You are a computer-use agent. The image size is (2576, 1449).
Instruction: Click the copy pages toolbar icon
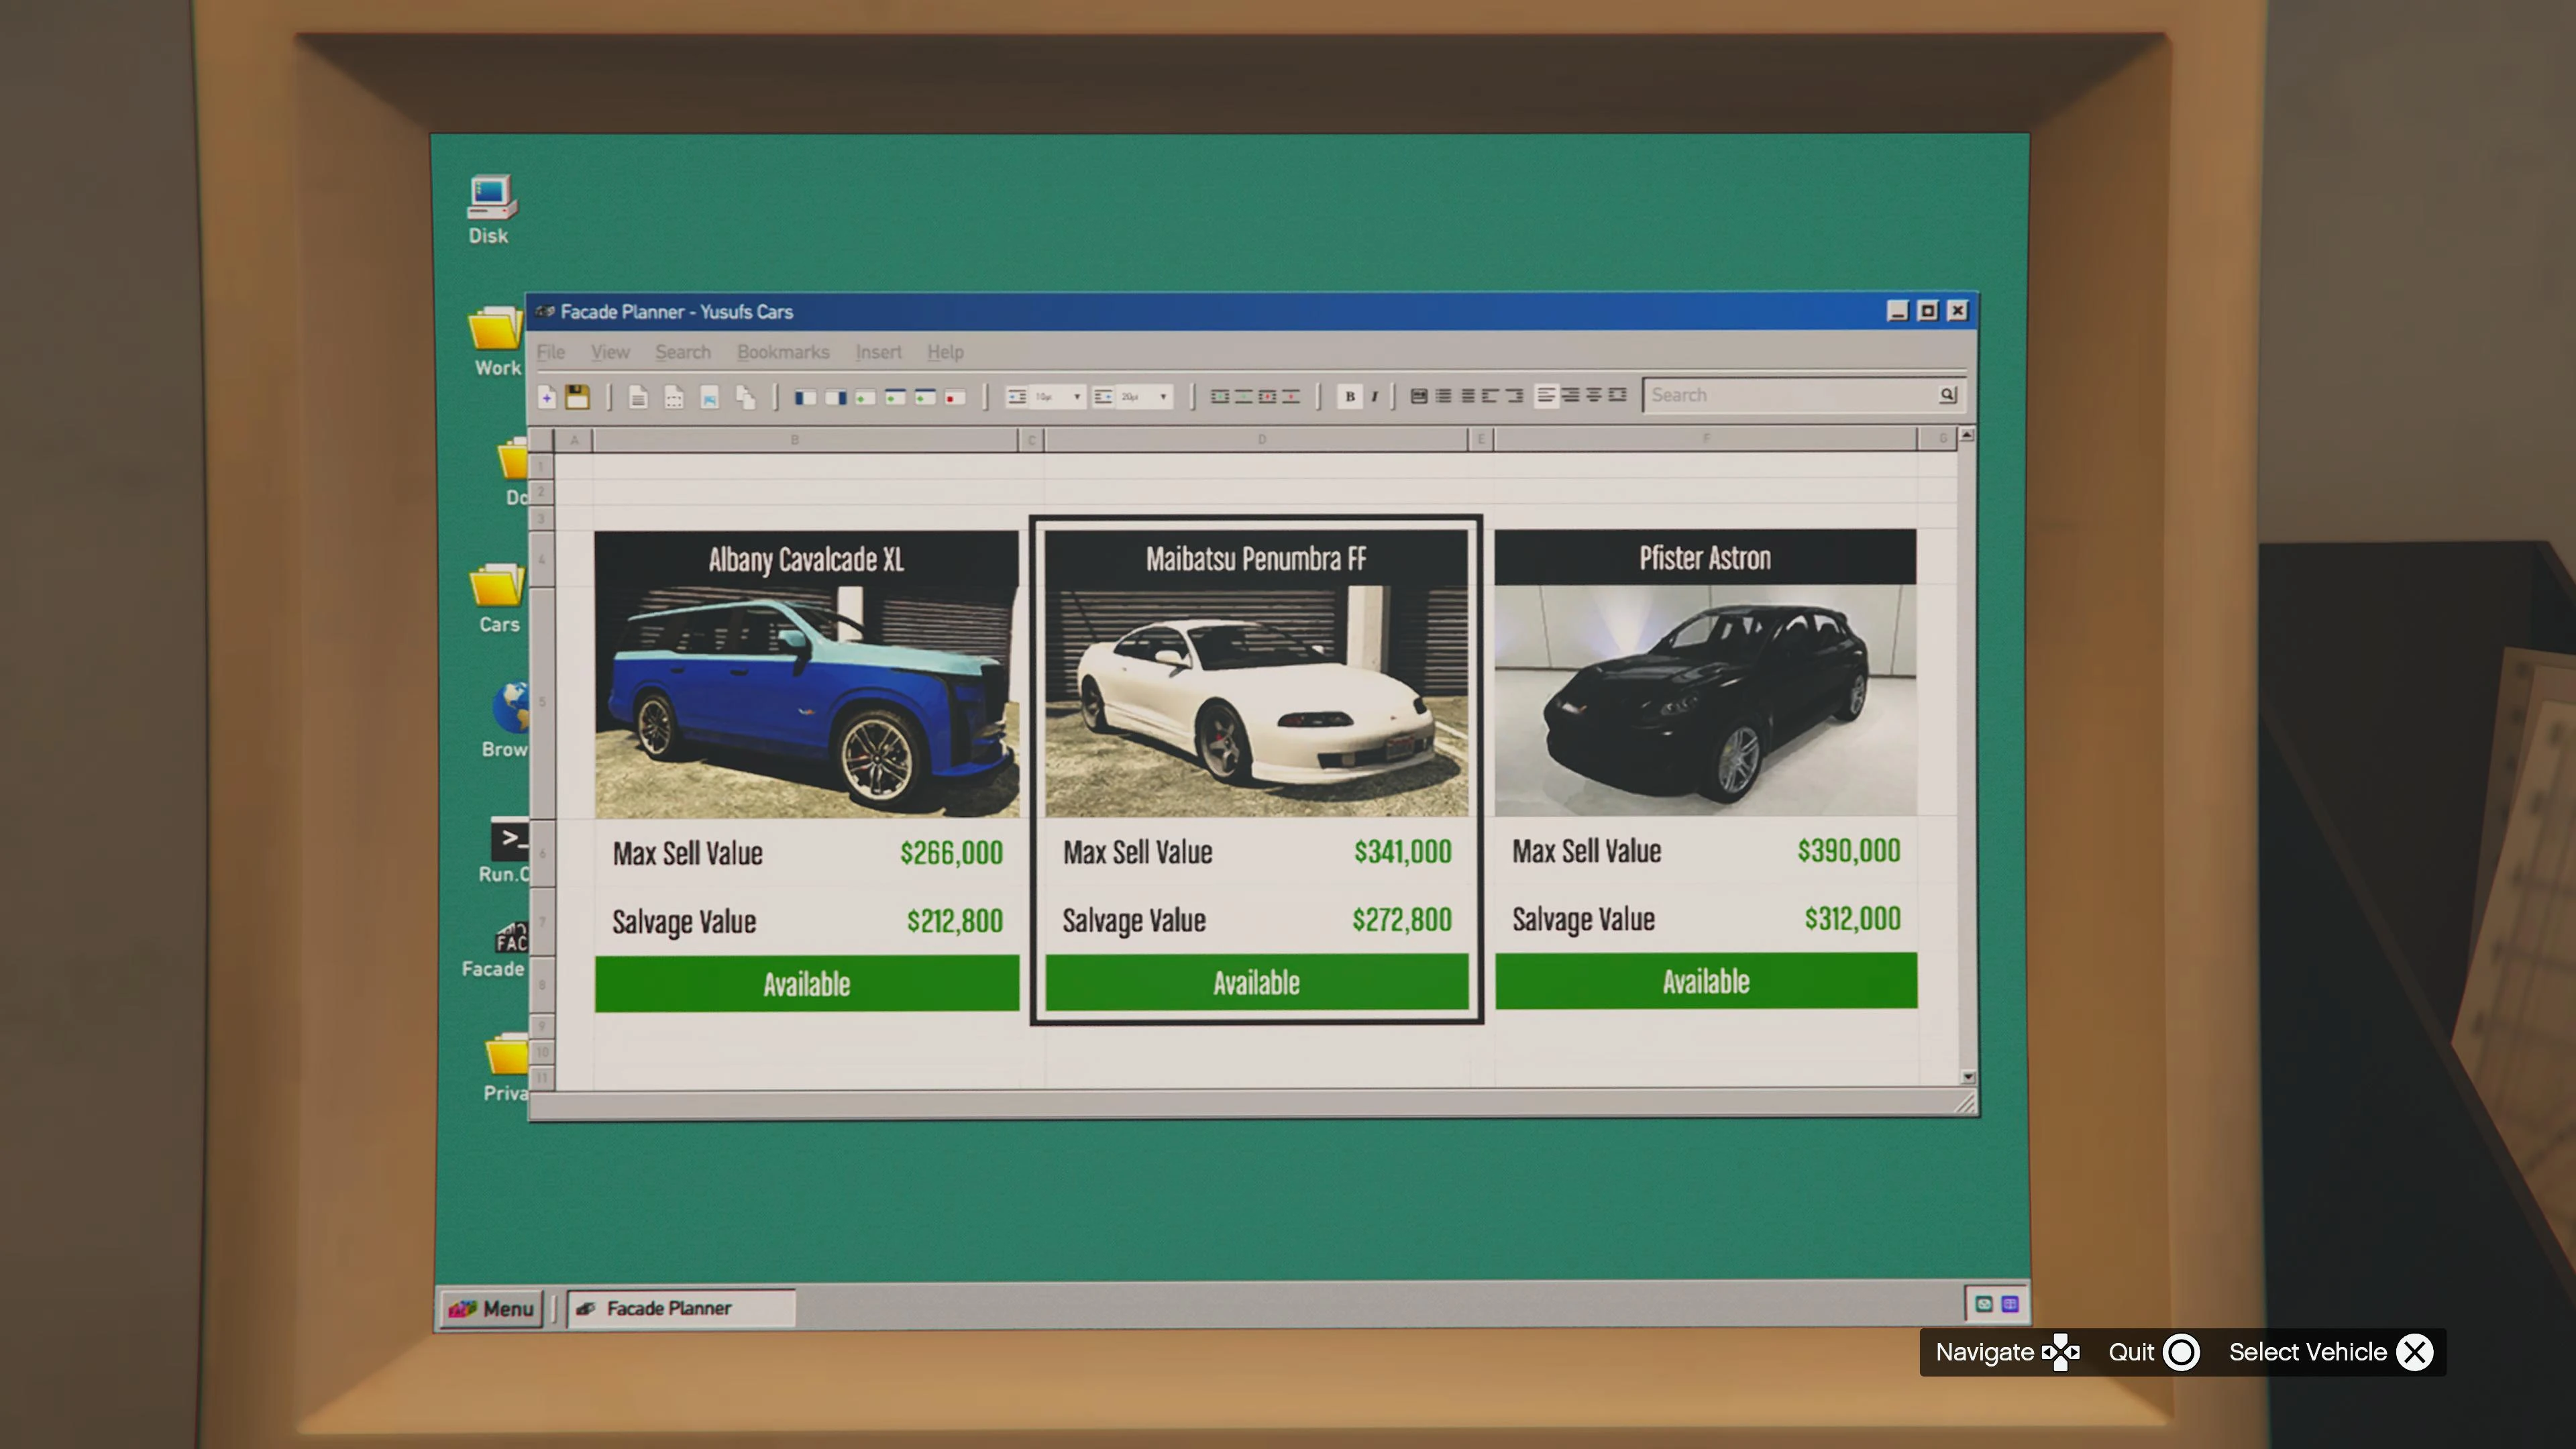coord(745,398)
